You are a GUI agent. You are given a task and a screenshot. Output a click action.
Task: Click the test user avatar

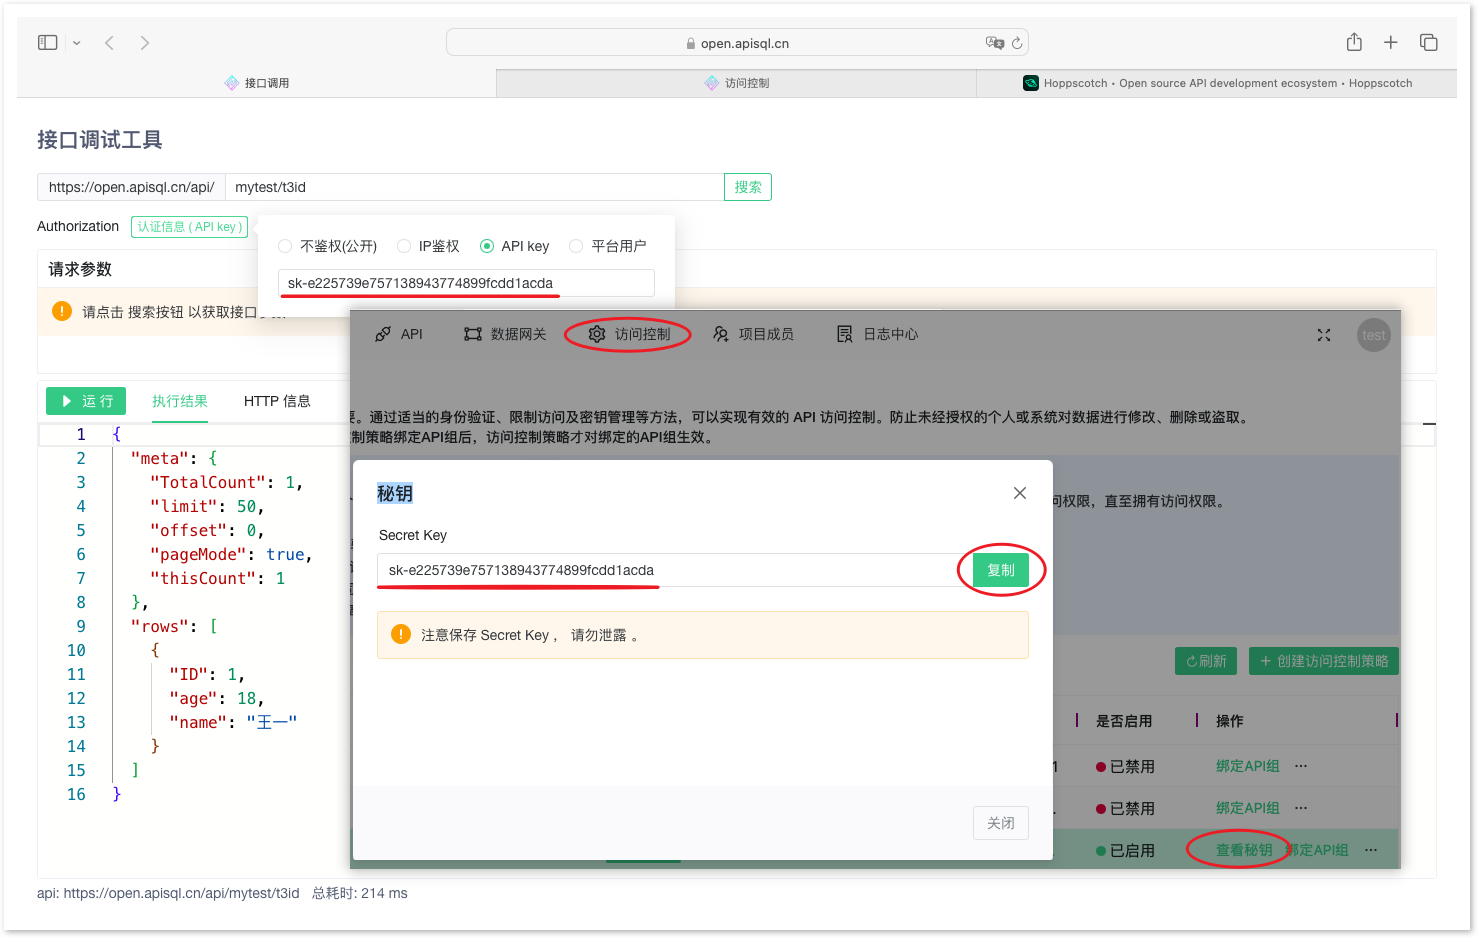pyautogui.click(x=1374, y=335)
